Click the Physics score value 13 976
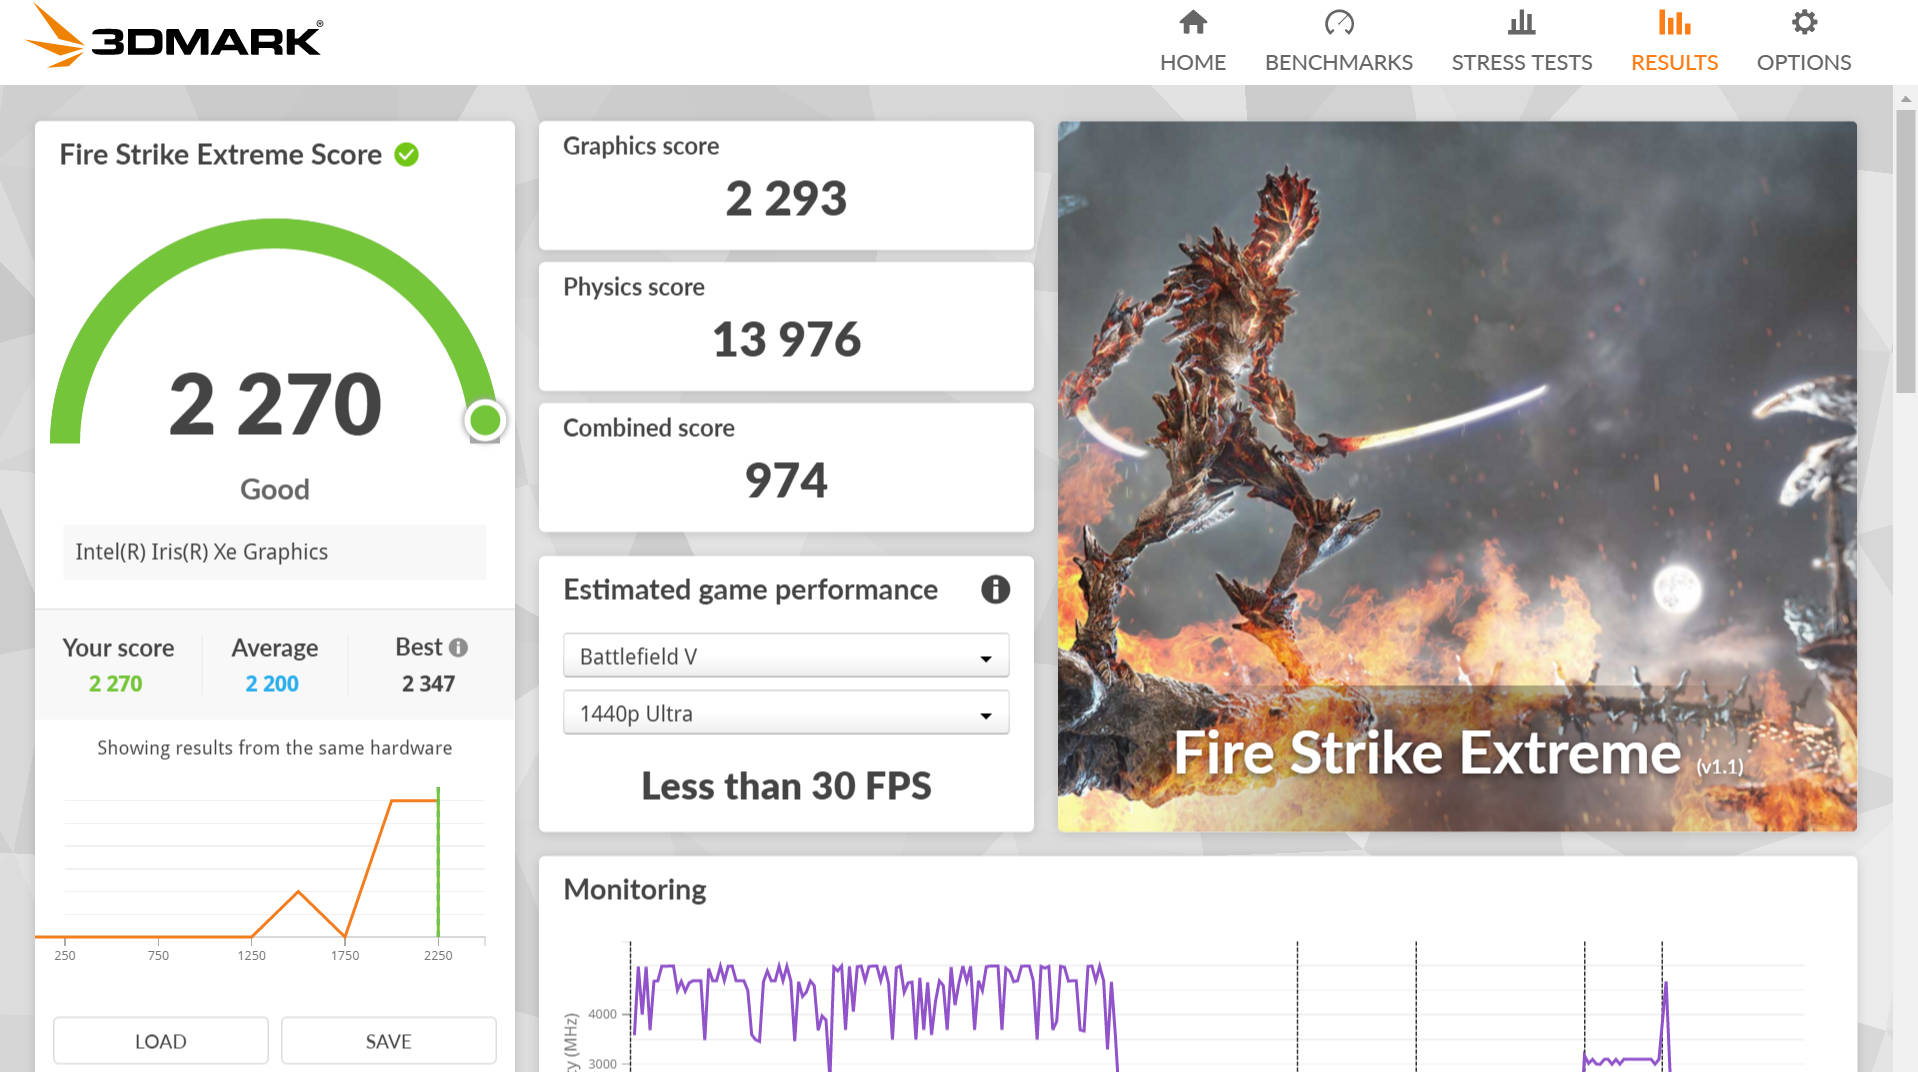Viewport: 1918px width, 1072px height. [786, 339]
